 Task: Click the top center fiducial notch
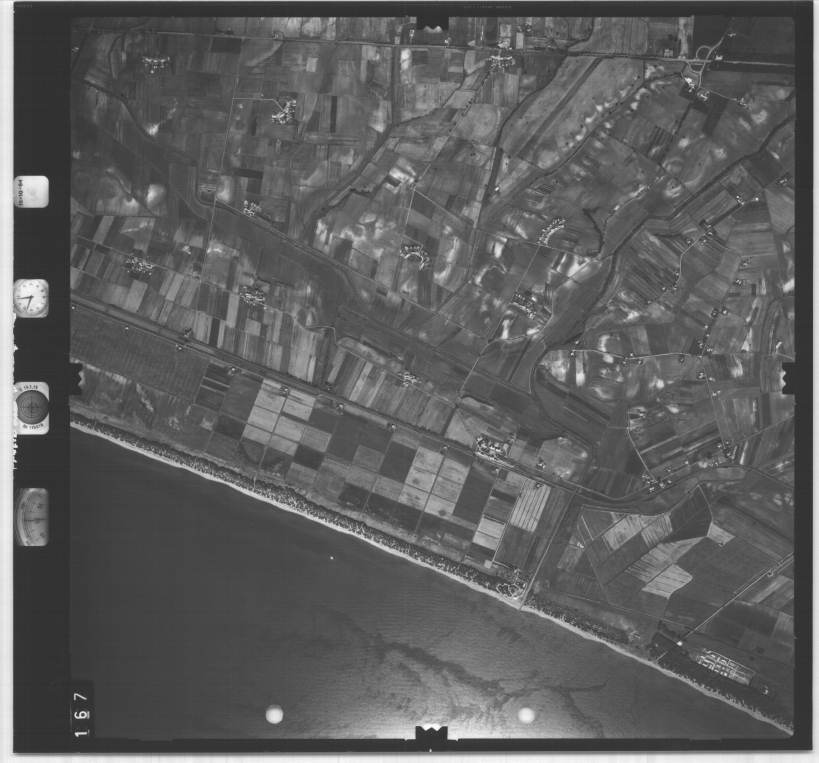[x=432, y=22]
